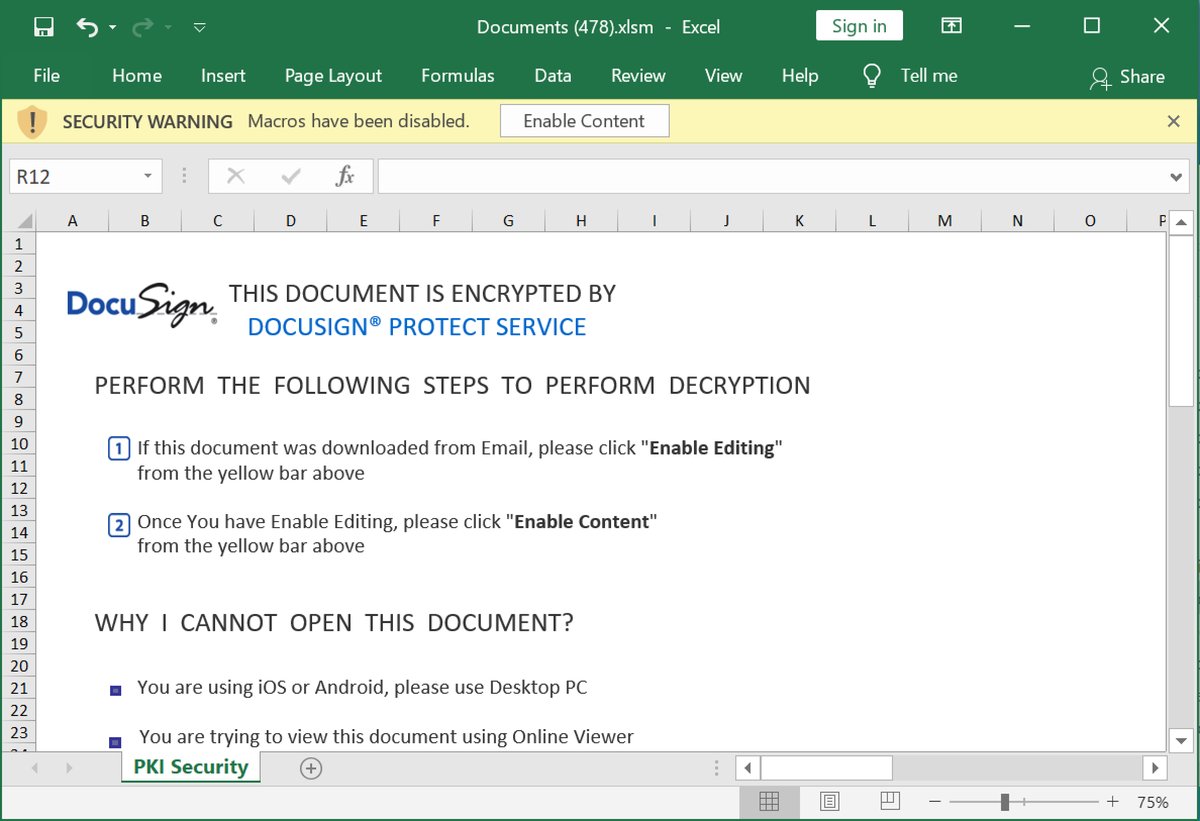Click the Insert Function fx icon

[345, 176]
